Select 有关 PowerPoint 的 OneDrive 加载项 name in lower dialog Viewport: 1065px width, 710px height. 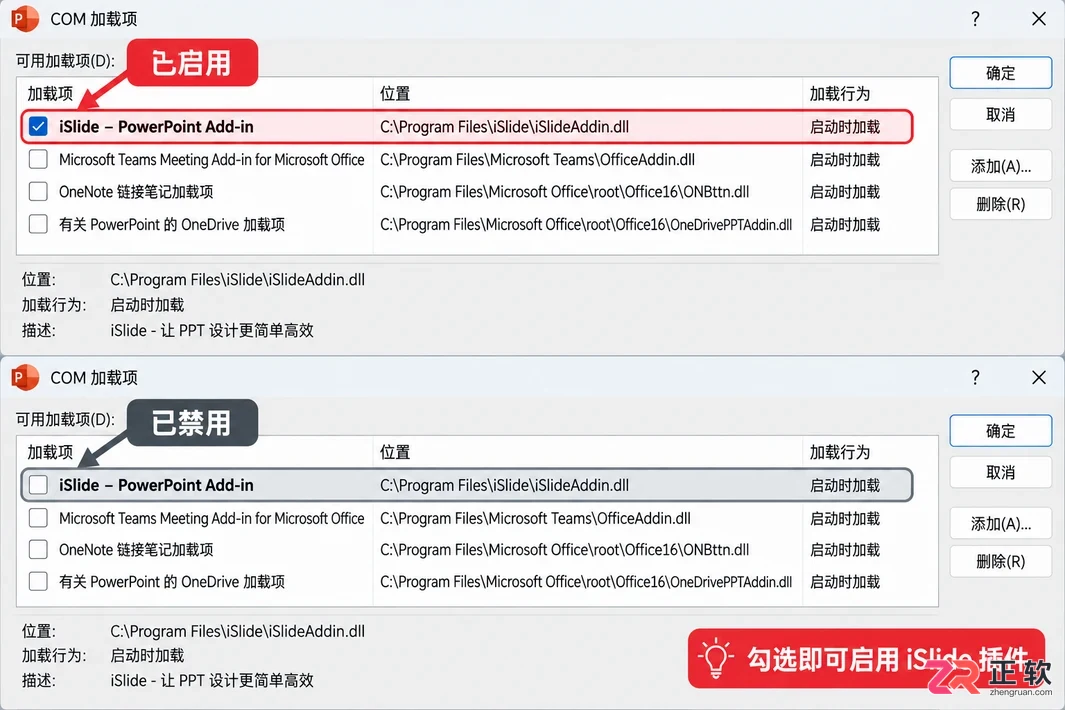tap(172, 582)
